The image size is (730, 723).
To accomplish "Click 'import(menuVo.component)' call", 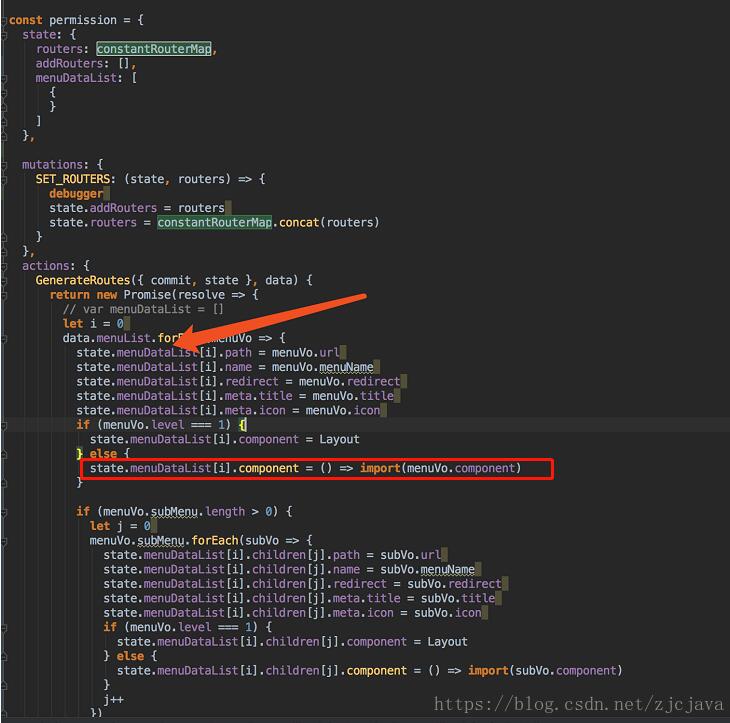I will click(440, 468).
